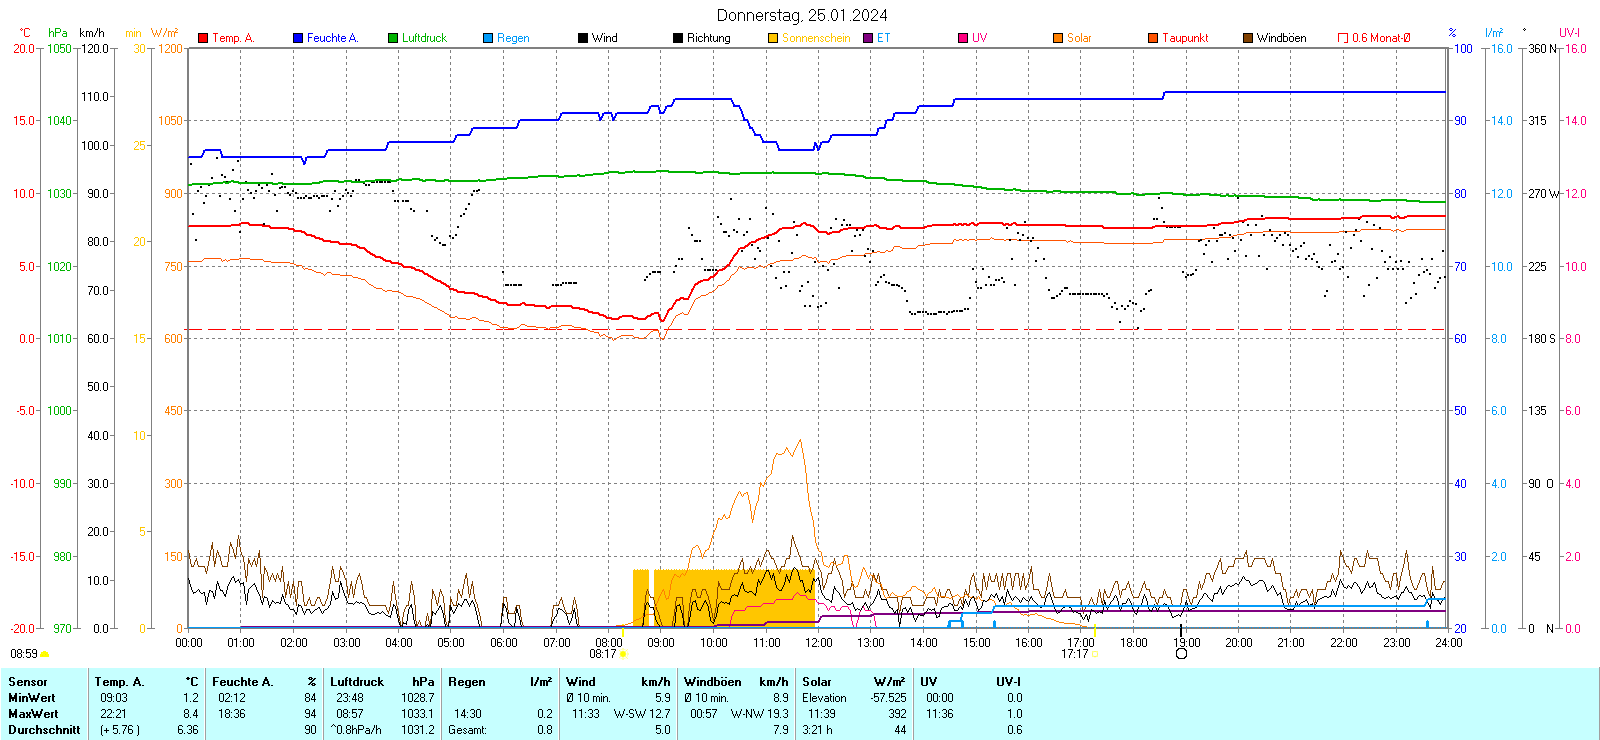Click the green Luftdruck legend square
This screenshot has width=1600, height=740.
[393, 38]
